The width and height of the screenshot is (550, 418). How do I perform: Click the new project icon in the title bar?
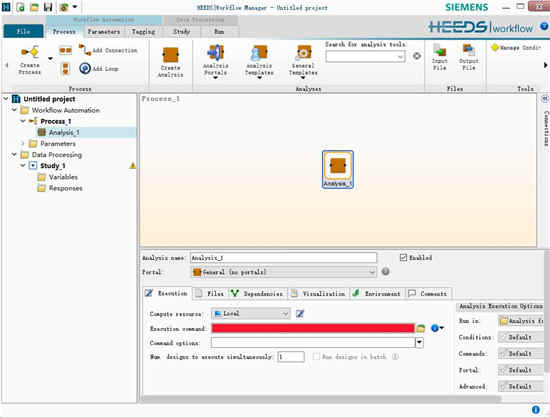(x=20, y=7)
